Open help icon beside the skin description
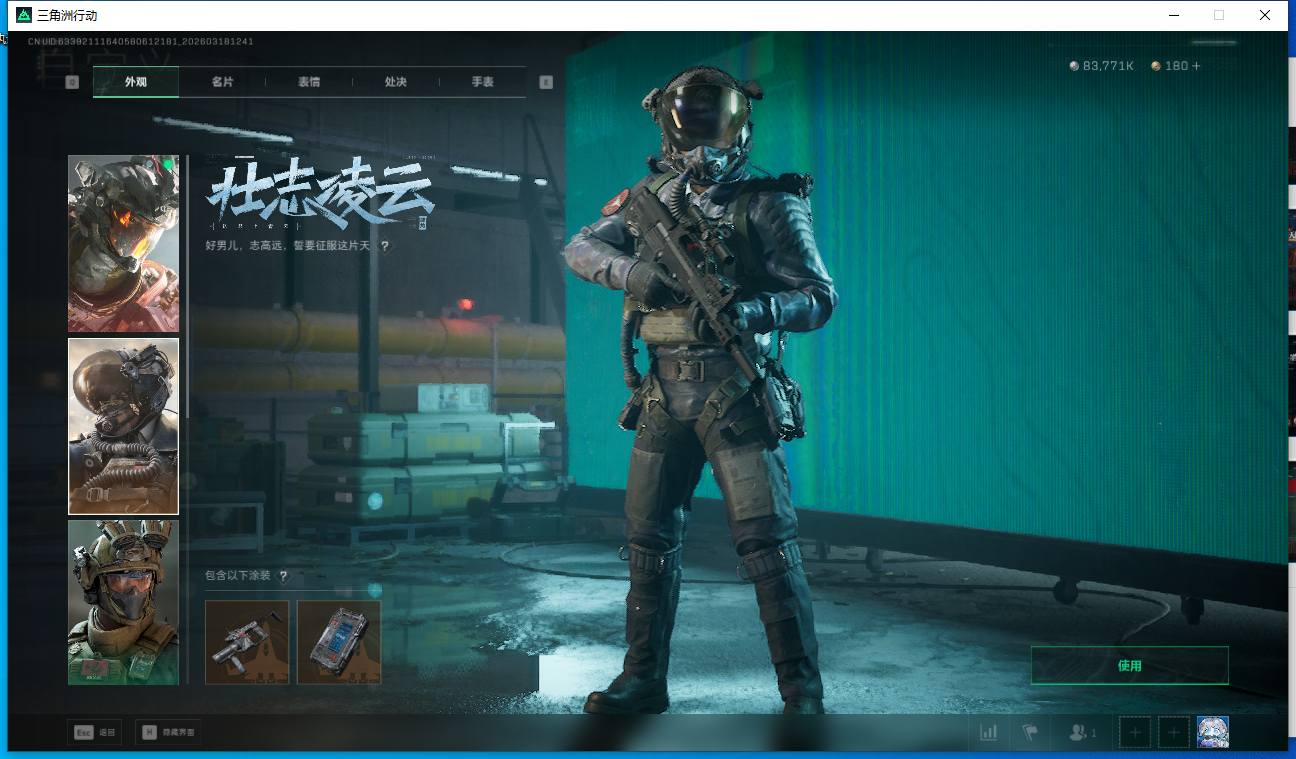This screenshot has height=759, width=1296. [x=384, y=246]
